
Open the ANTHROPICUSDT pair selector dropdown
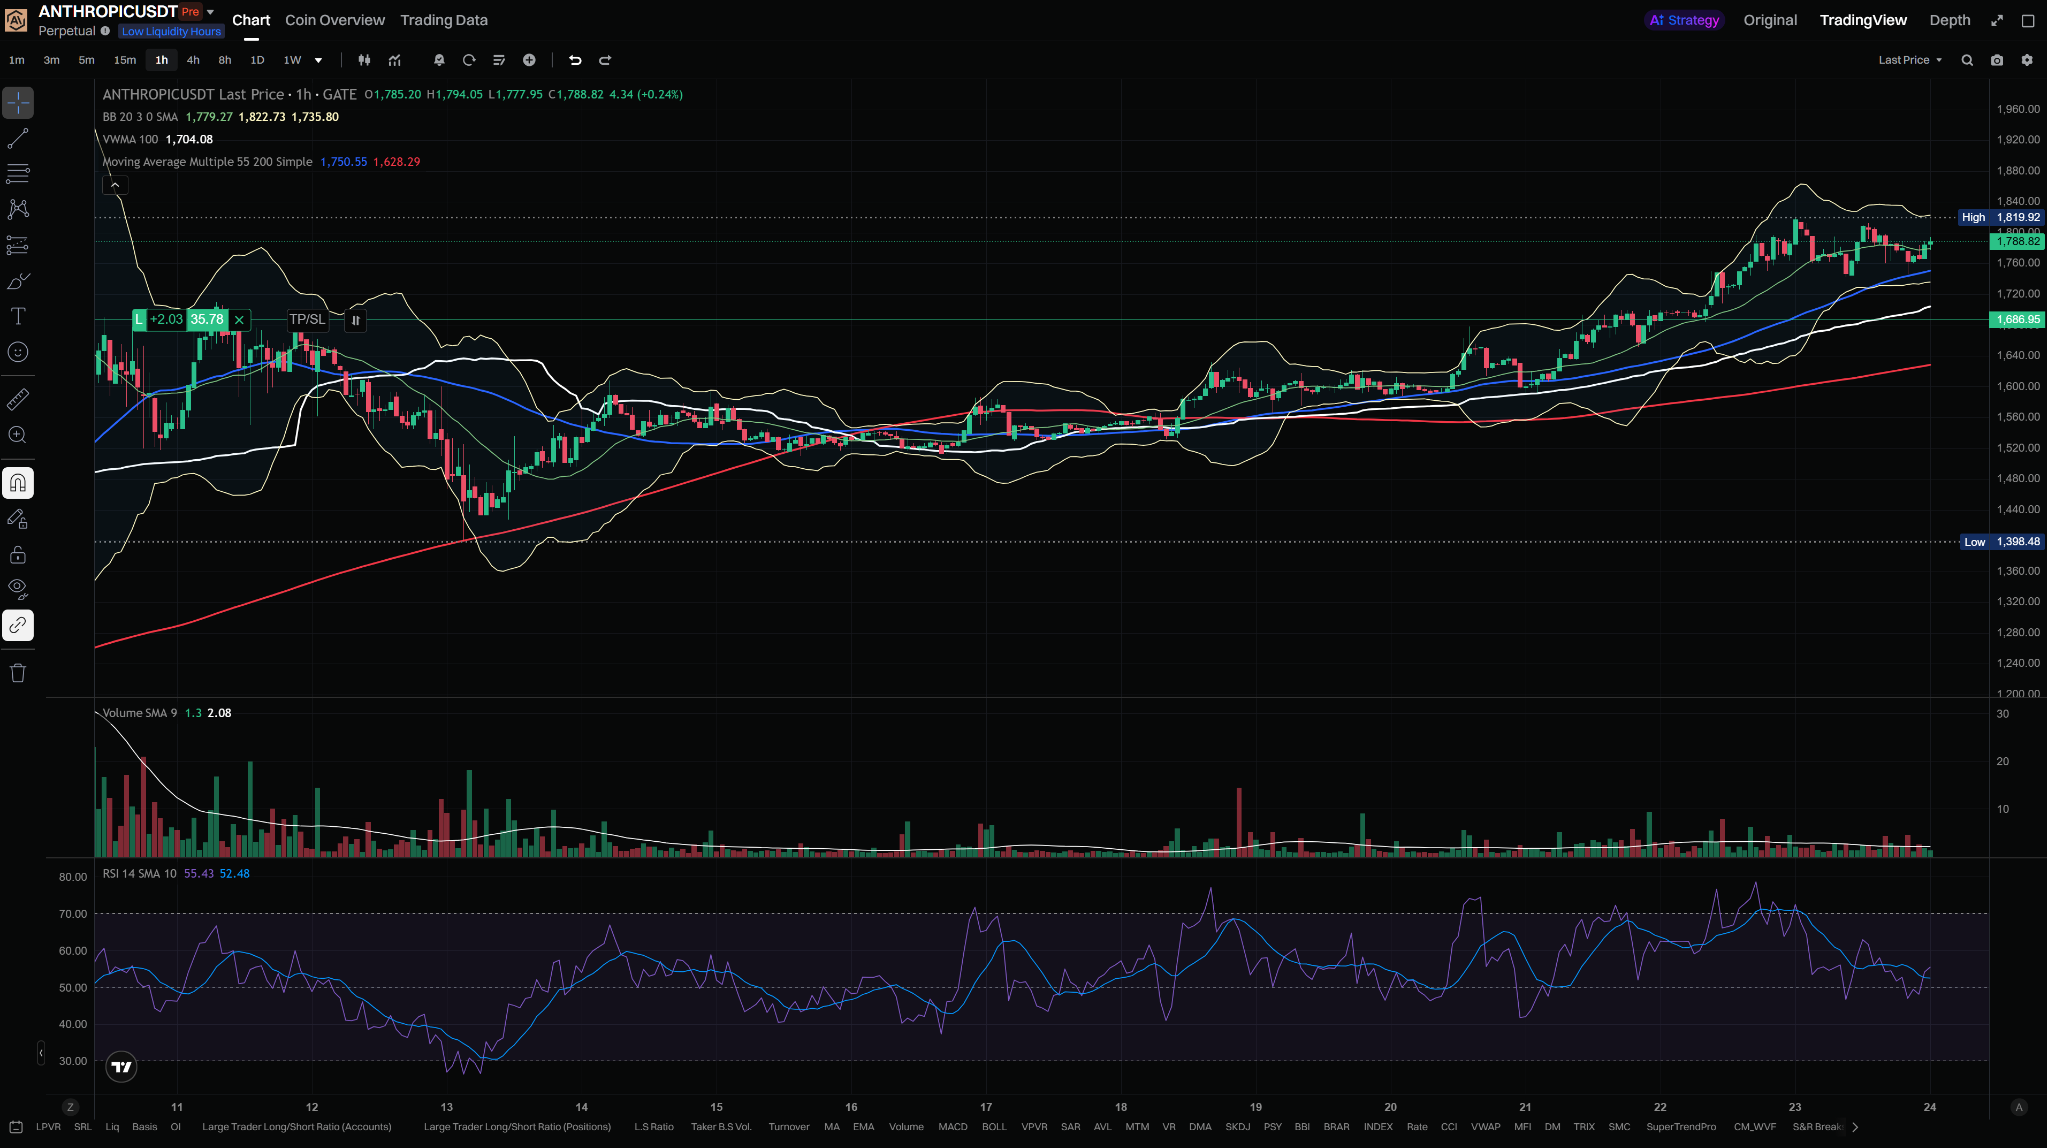pyautogui.click(x=210, y=12)
